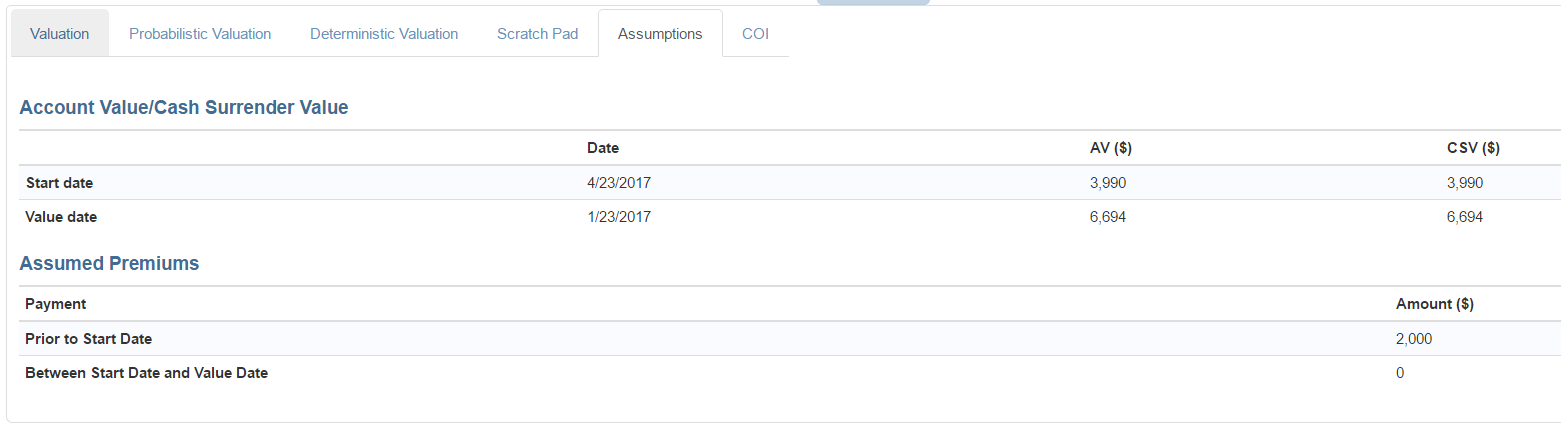Select the Deterministic Valuation tab

pyautogui.click(x=384, y=34)
